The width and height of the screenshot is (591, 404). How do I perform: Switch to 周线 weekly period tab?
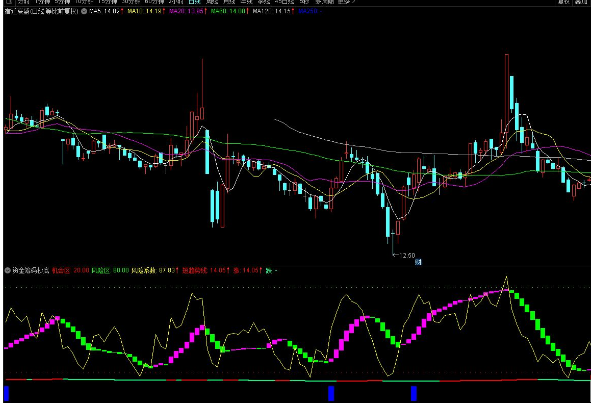click(212, 2)
